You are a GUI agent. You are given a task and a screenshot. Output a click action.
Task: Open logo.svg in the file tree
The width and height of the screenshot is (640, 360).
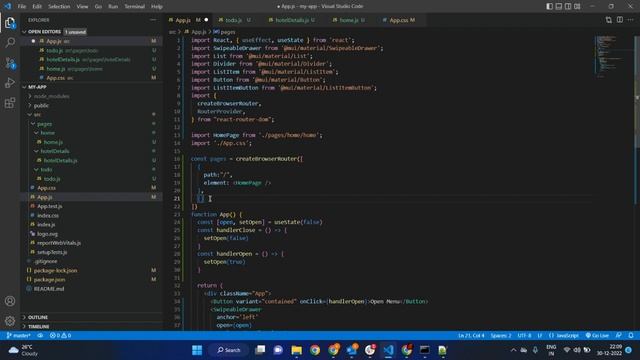47,234
